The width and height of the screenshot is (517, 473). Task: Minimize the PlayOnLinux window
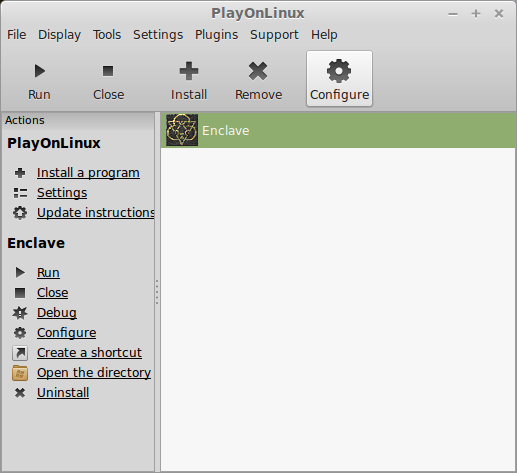[x=453, y=14]
